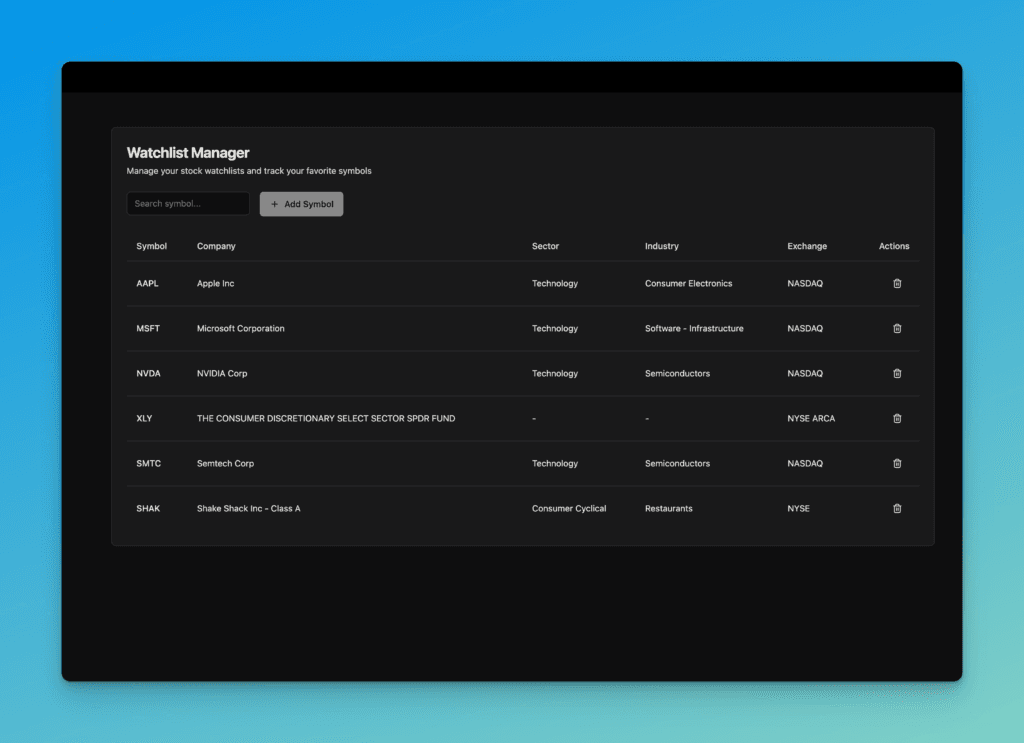Viewport: 1024px width, 743px height.
Task: Click the Exchange column header
Action: point(807,246)
